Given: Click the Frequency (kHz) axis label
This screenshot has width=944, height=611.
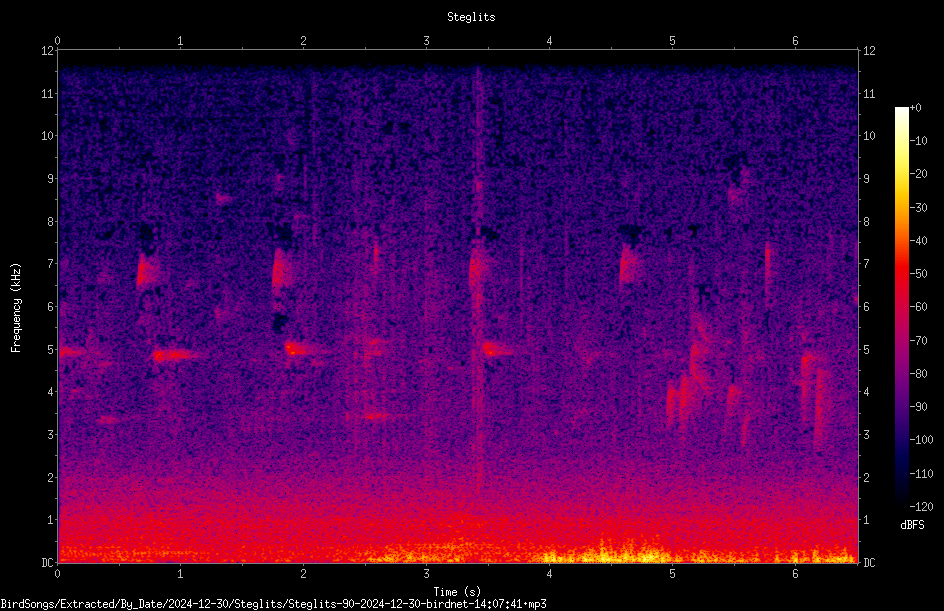Looking at the screenshot, I should (x=16, y=307).
